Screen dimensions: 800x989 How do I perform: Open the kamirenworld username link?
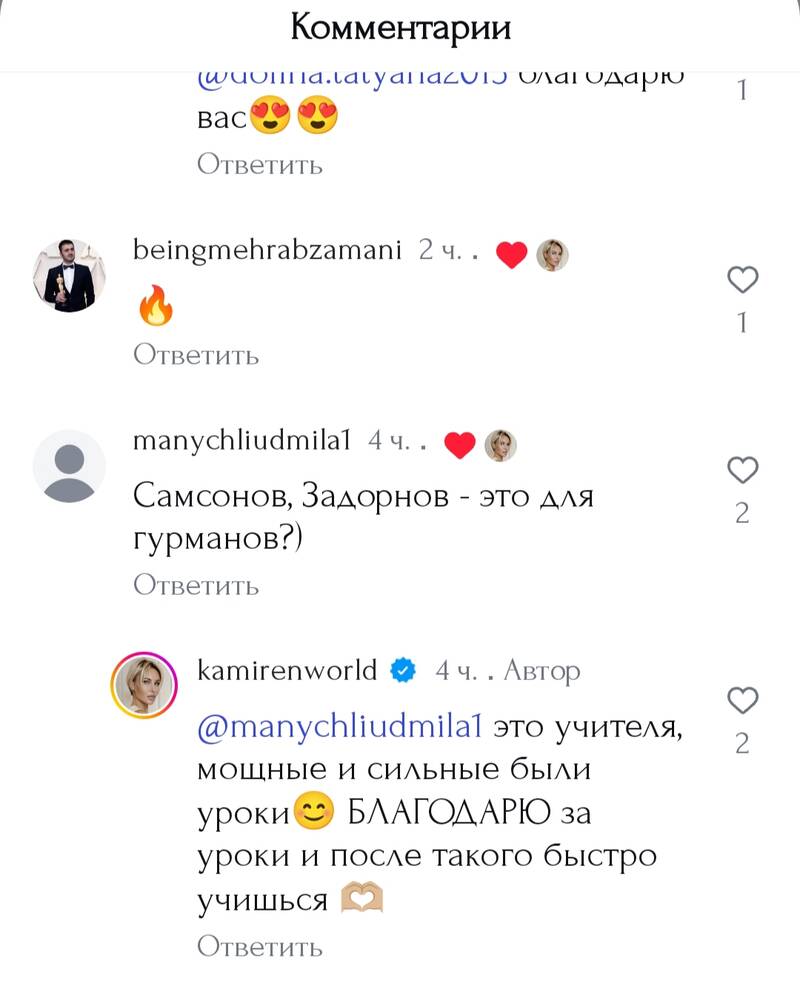pyautogui.click(x=287, y=670)
